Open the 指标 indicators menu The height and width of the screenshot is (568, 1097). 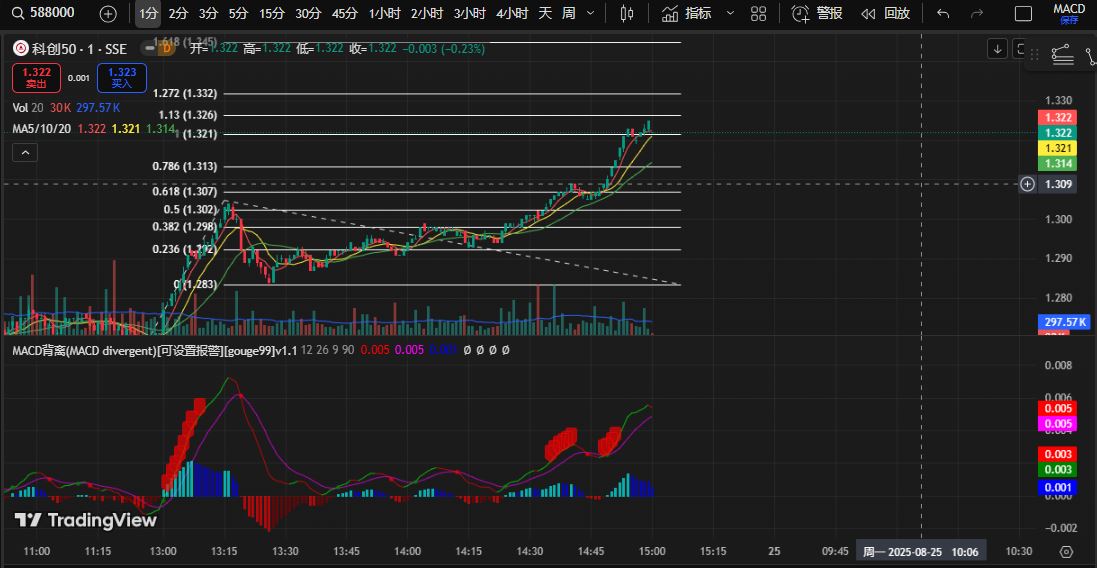(x=687, y=13)
